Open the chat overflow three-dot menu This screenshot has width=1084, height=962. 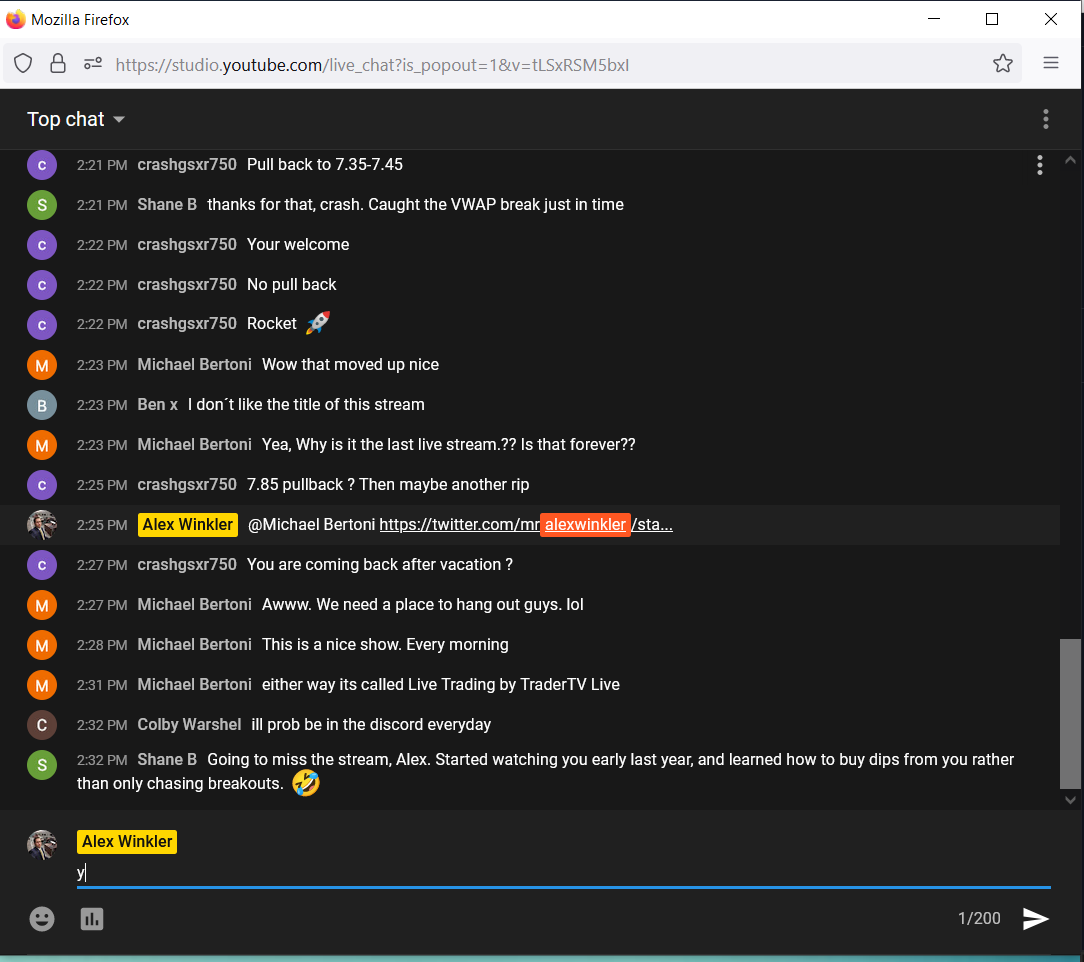click(x=1045, y=119)
